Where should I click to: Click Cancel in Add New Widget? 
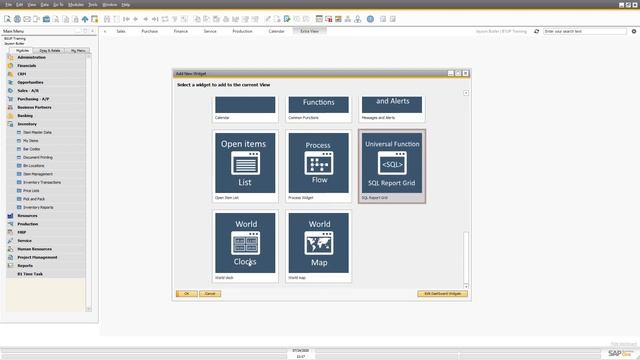click(x=210, y=293)
